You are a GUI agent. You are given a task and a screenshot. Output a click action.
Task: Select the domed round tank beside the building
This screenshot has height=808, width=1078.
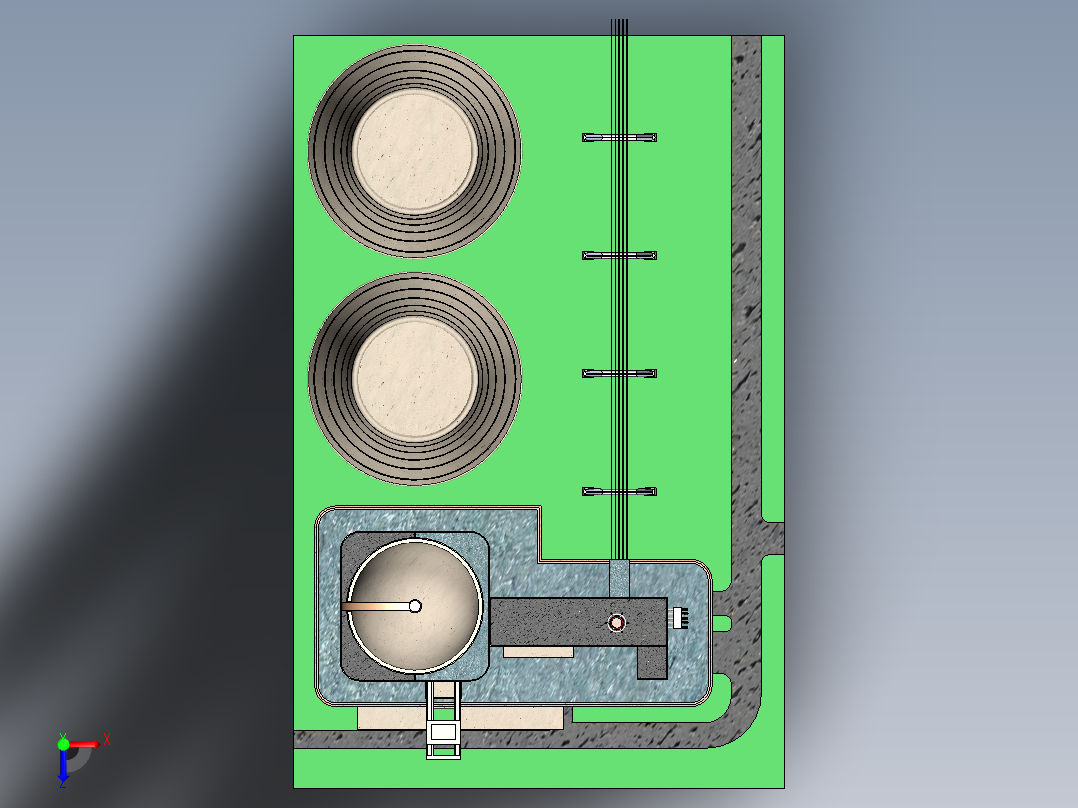(415, 606)
